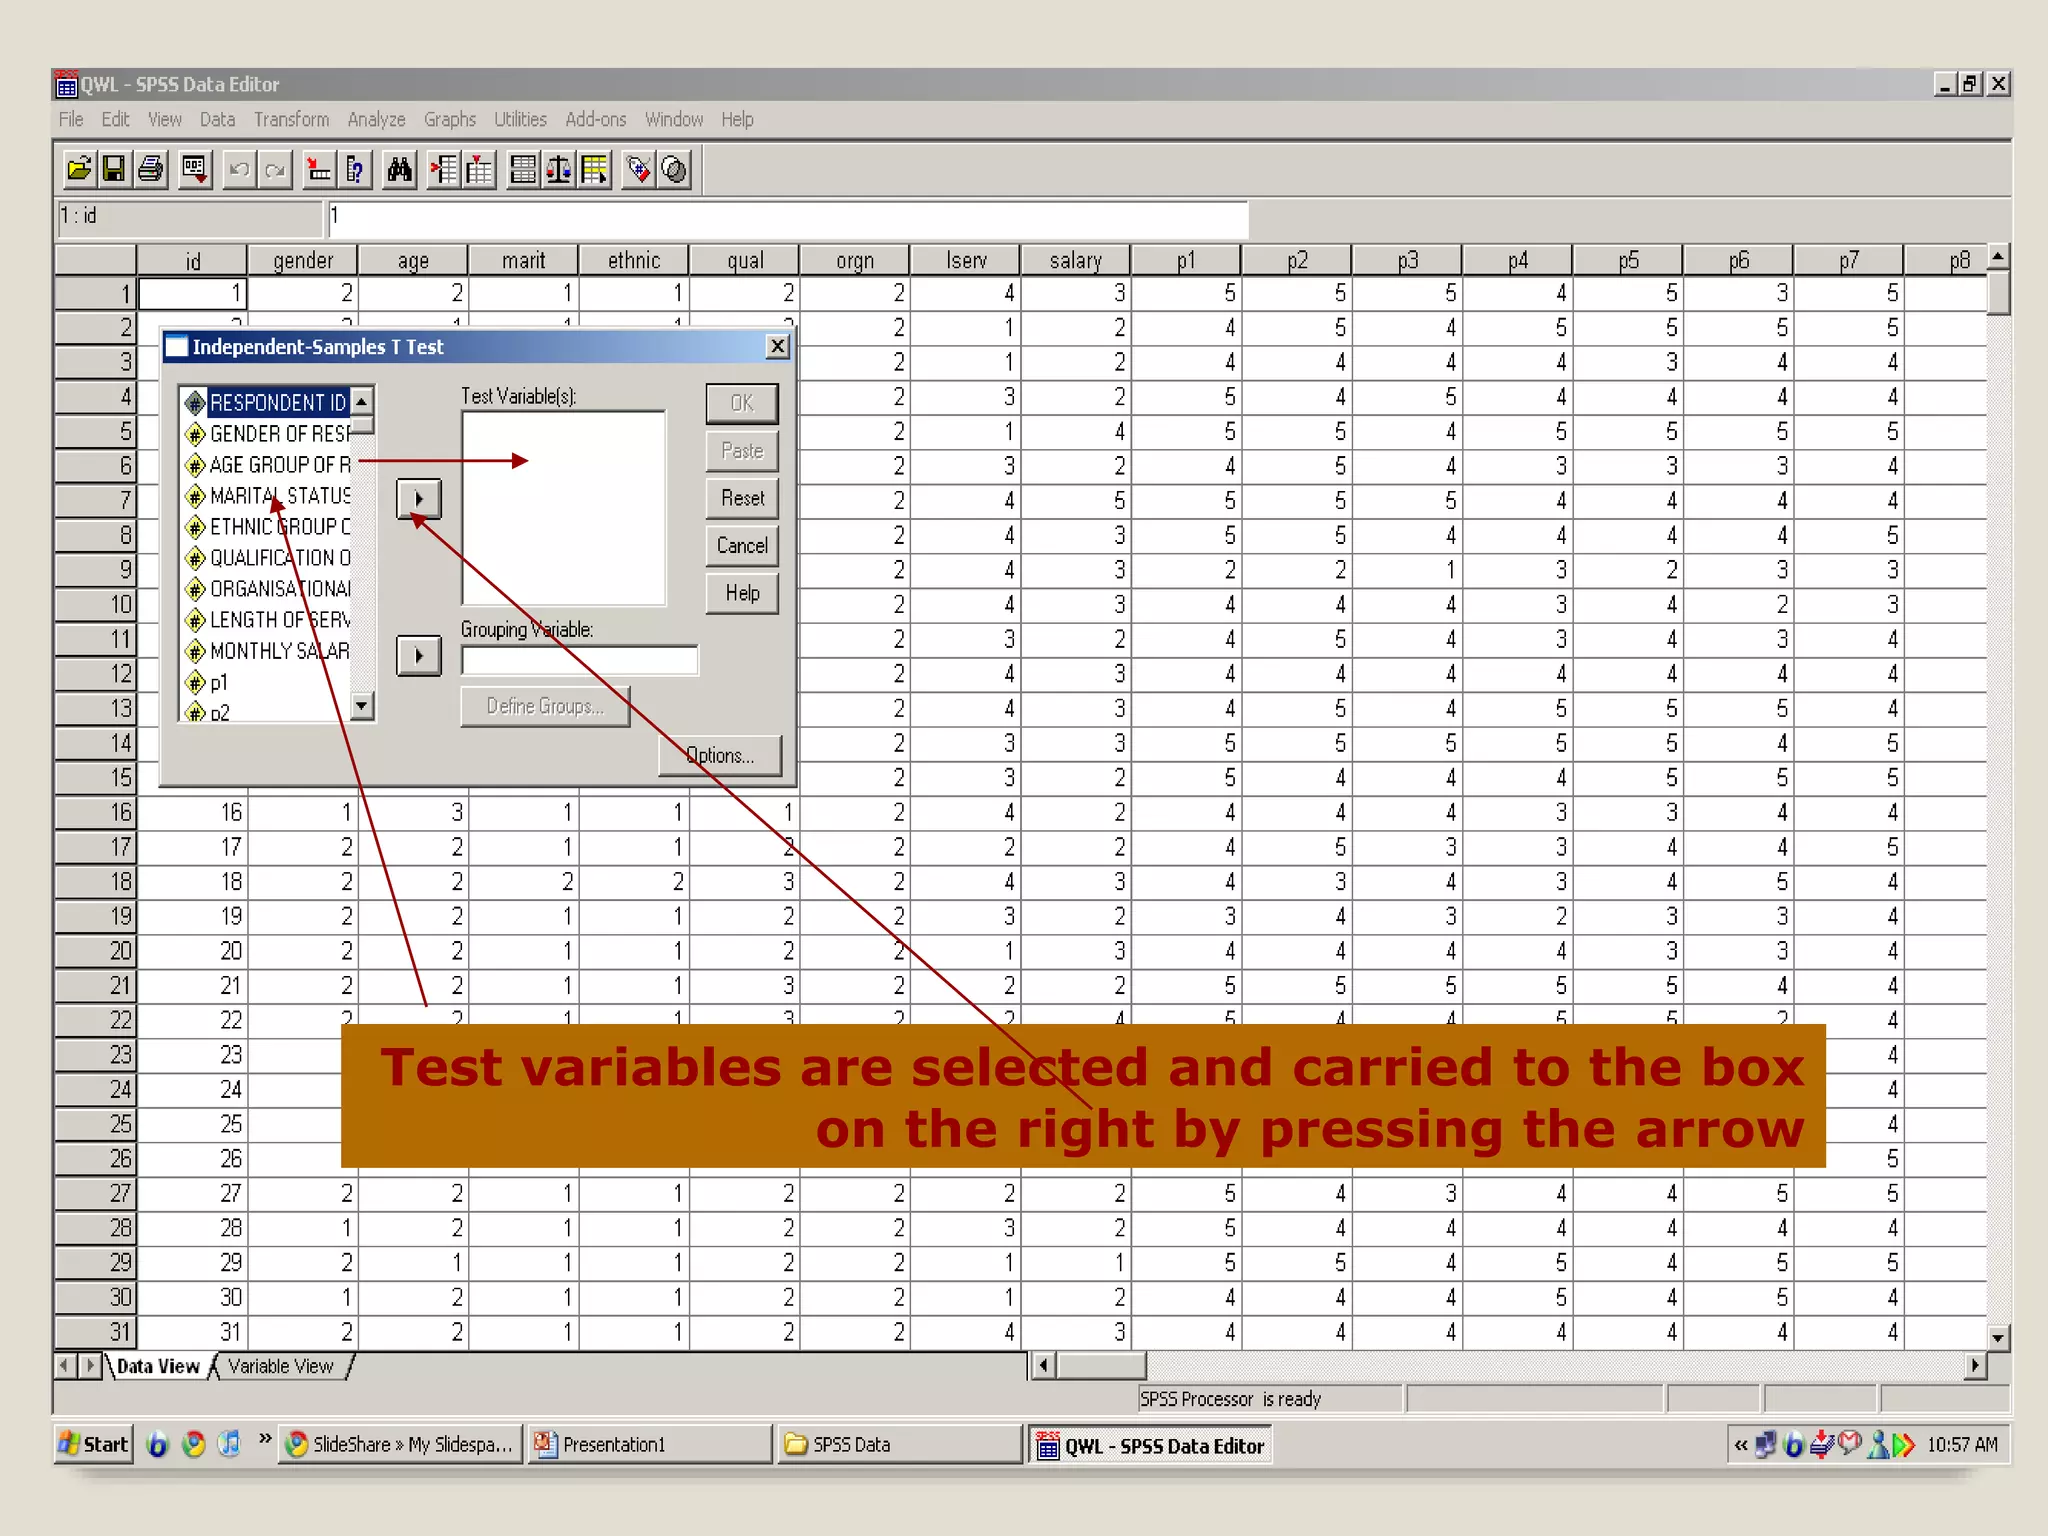Click Cancel in the T Test dialog
The image size is (2048, 1536).
(x=742, y=545)
